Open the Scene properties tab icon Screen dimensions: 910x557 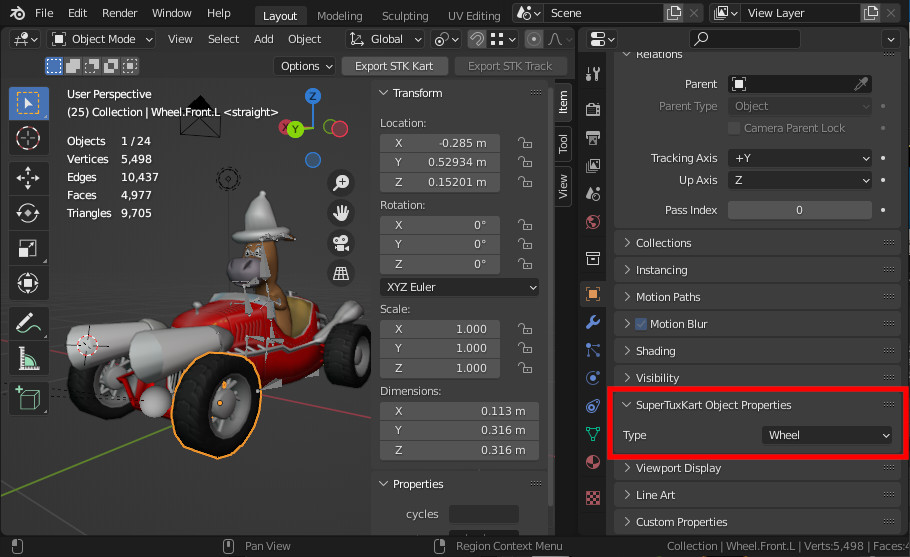[x=593, y=193]
